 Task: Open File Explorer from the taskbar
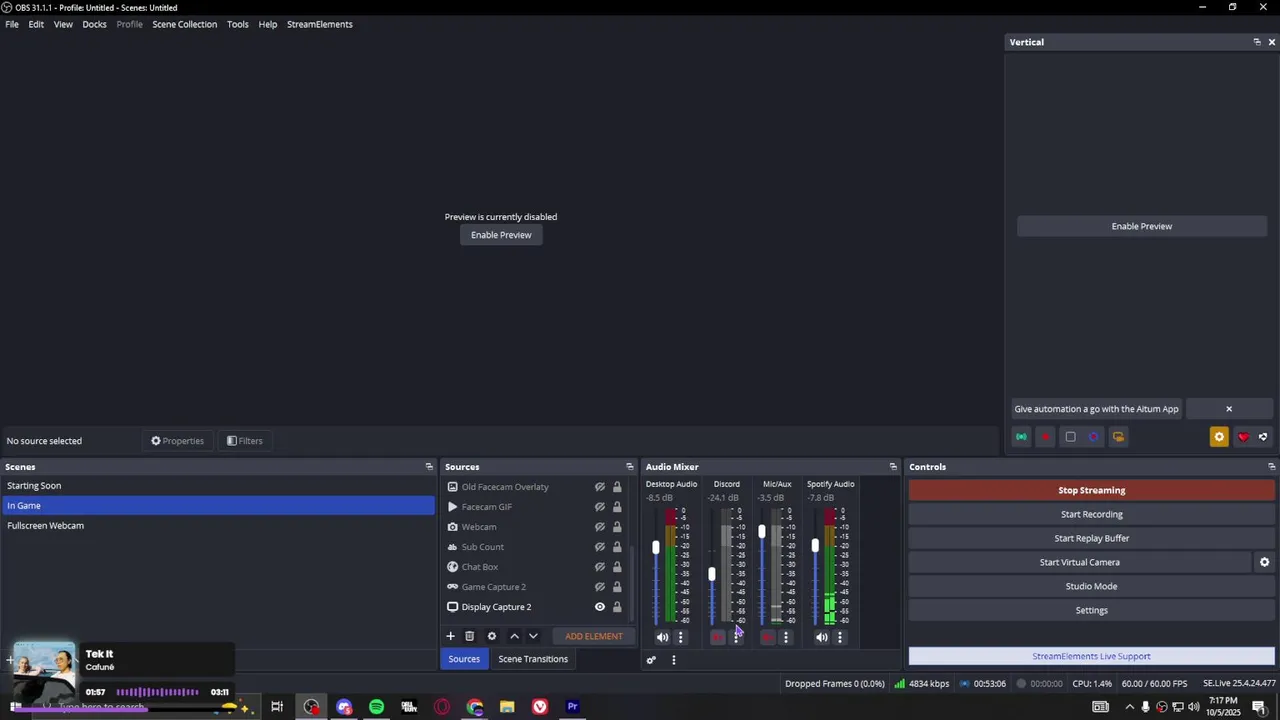[507, 707]
